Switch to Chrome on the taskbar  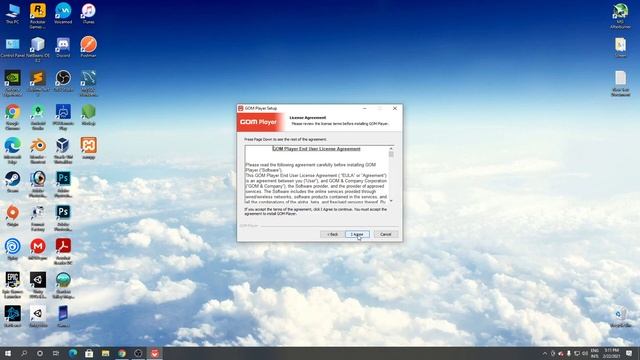(x=122, y=353)
